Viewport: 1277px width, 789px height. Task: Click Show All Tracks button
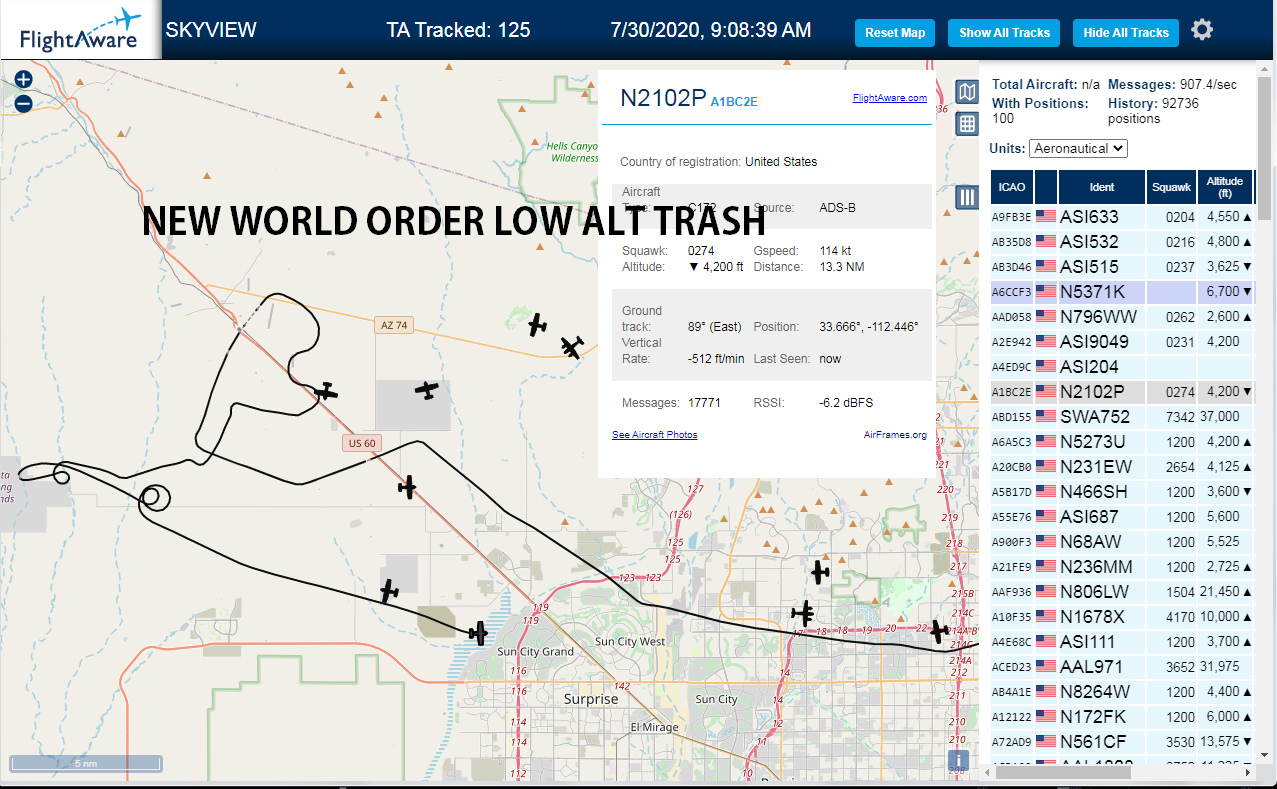click(1004, 32)
